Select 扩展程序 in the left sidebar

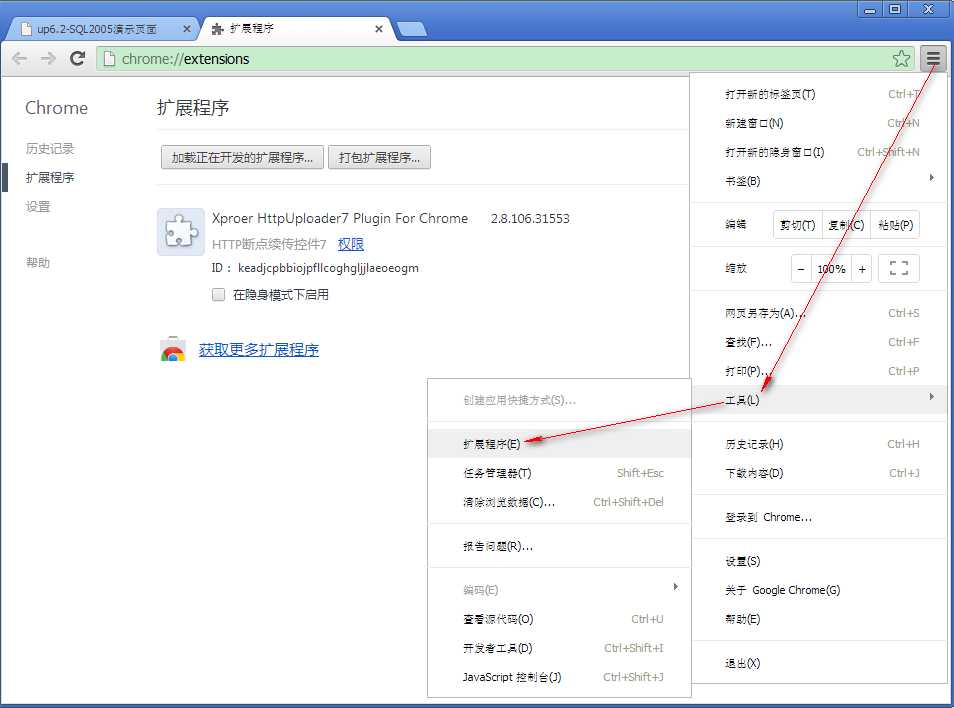pyautogui.click(x=50, y=178)
